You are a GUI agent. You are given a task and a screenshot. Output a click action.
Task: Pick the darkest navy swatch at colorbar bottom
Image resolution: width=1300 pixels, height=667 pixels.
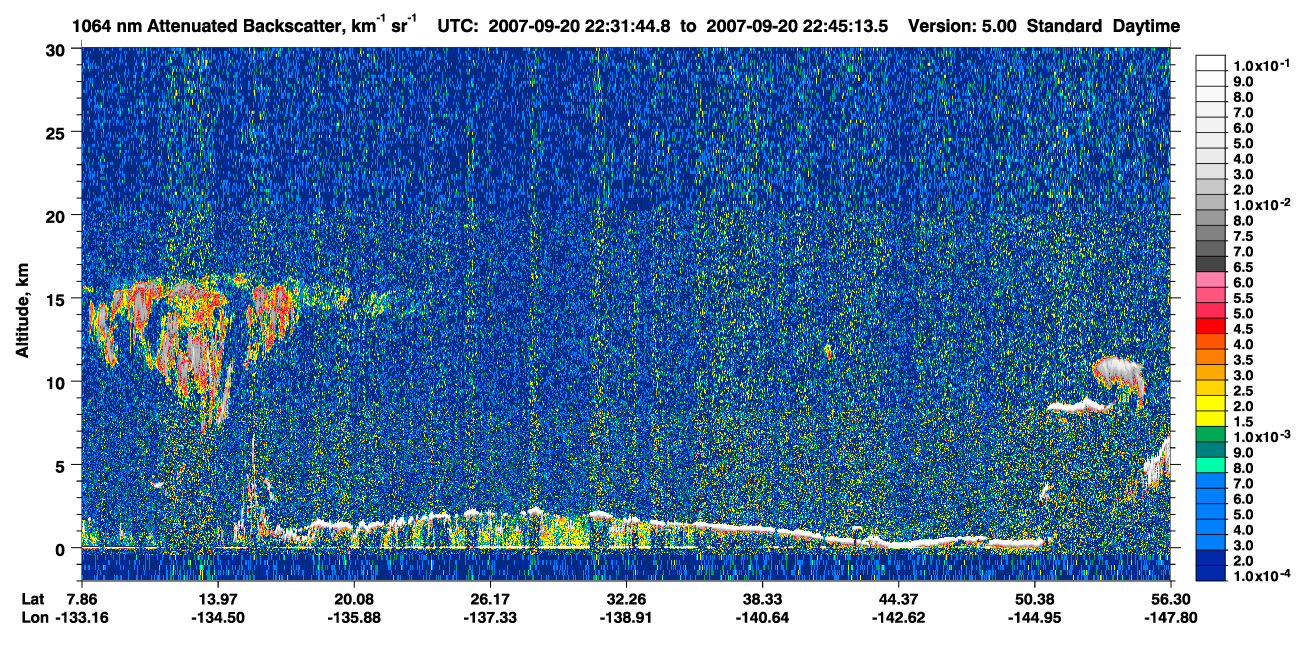pyautogui.click(x=1211, y=574)
